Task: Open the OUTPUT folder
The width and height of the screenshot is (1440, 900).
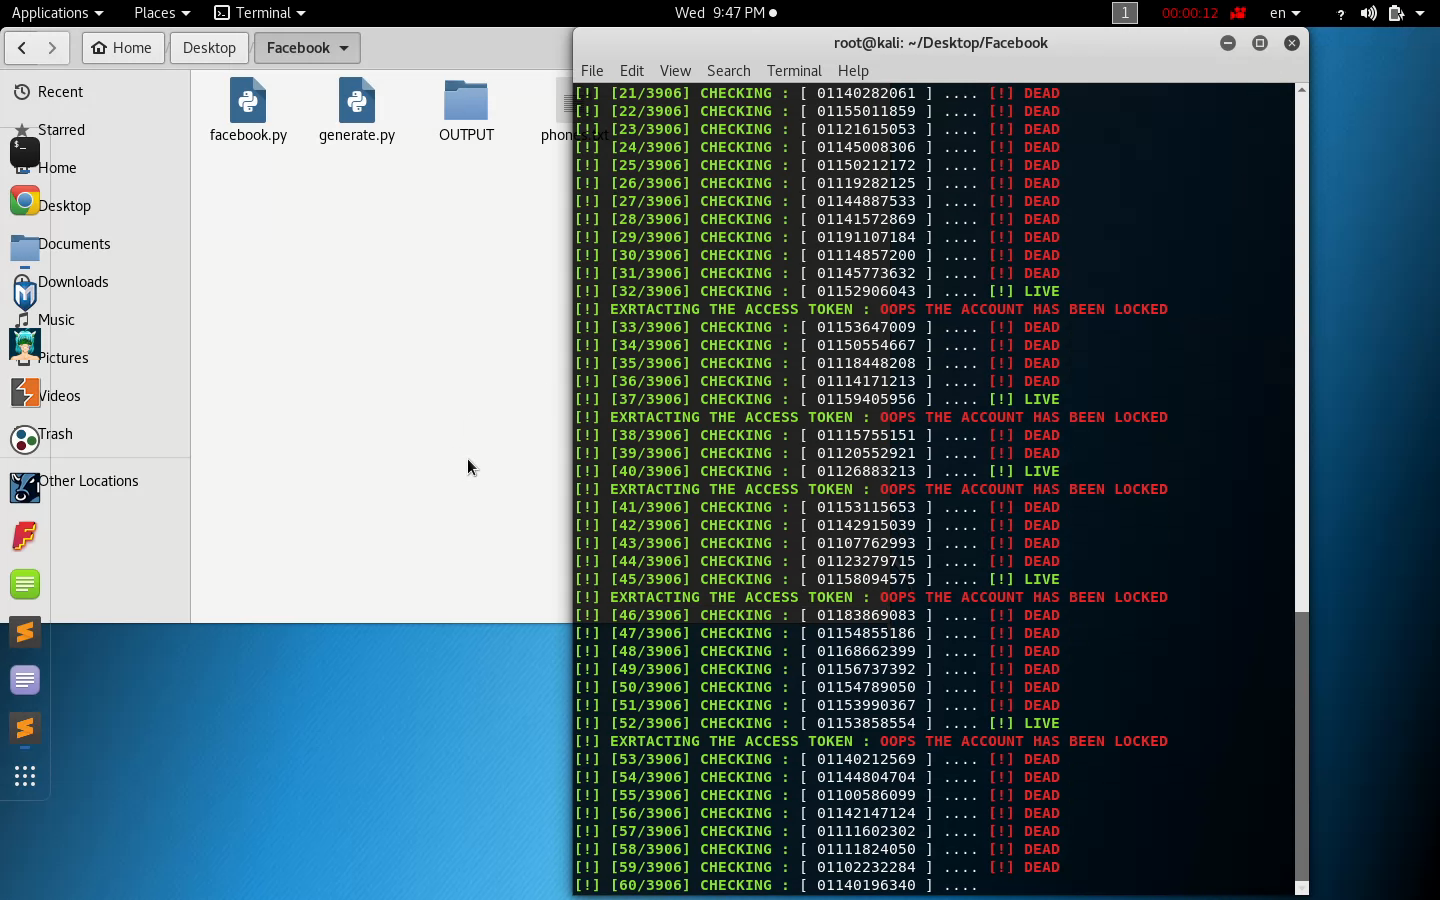Action: click(x=466, y=111)
